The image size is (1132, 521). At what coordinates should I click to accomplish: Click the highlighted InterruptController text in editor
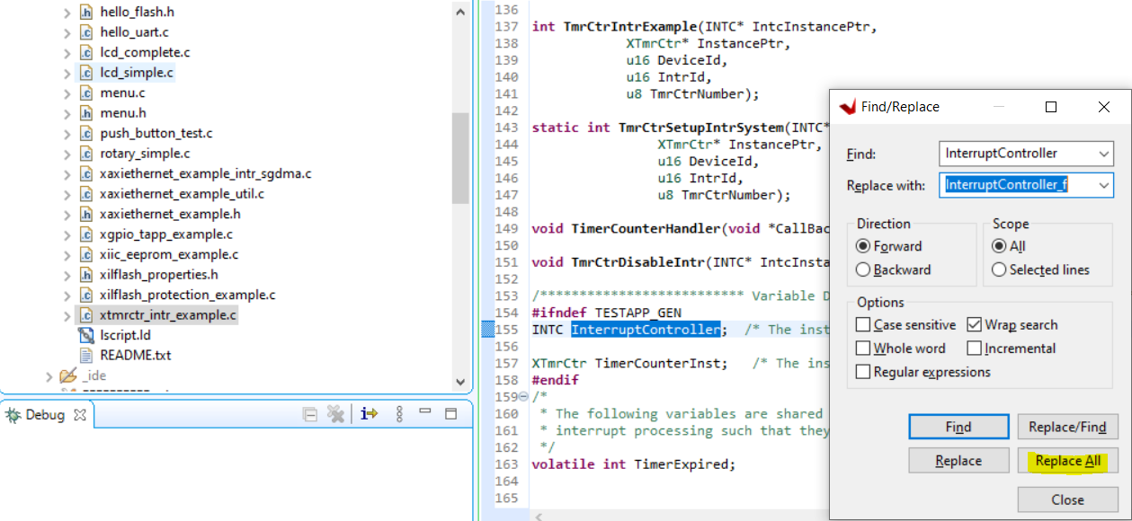click(x=646, y=330)
